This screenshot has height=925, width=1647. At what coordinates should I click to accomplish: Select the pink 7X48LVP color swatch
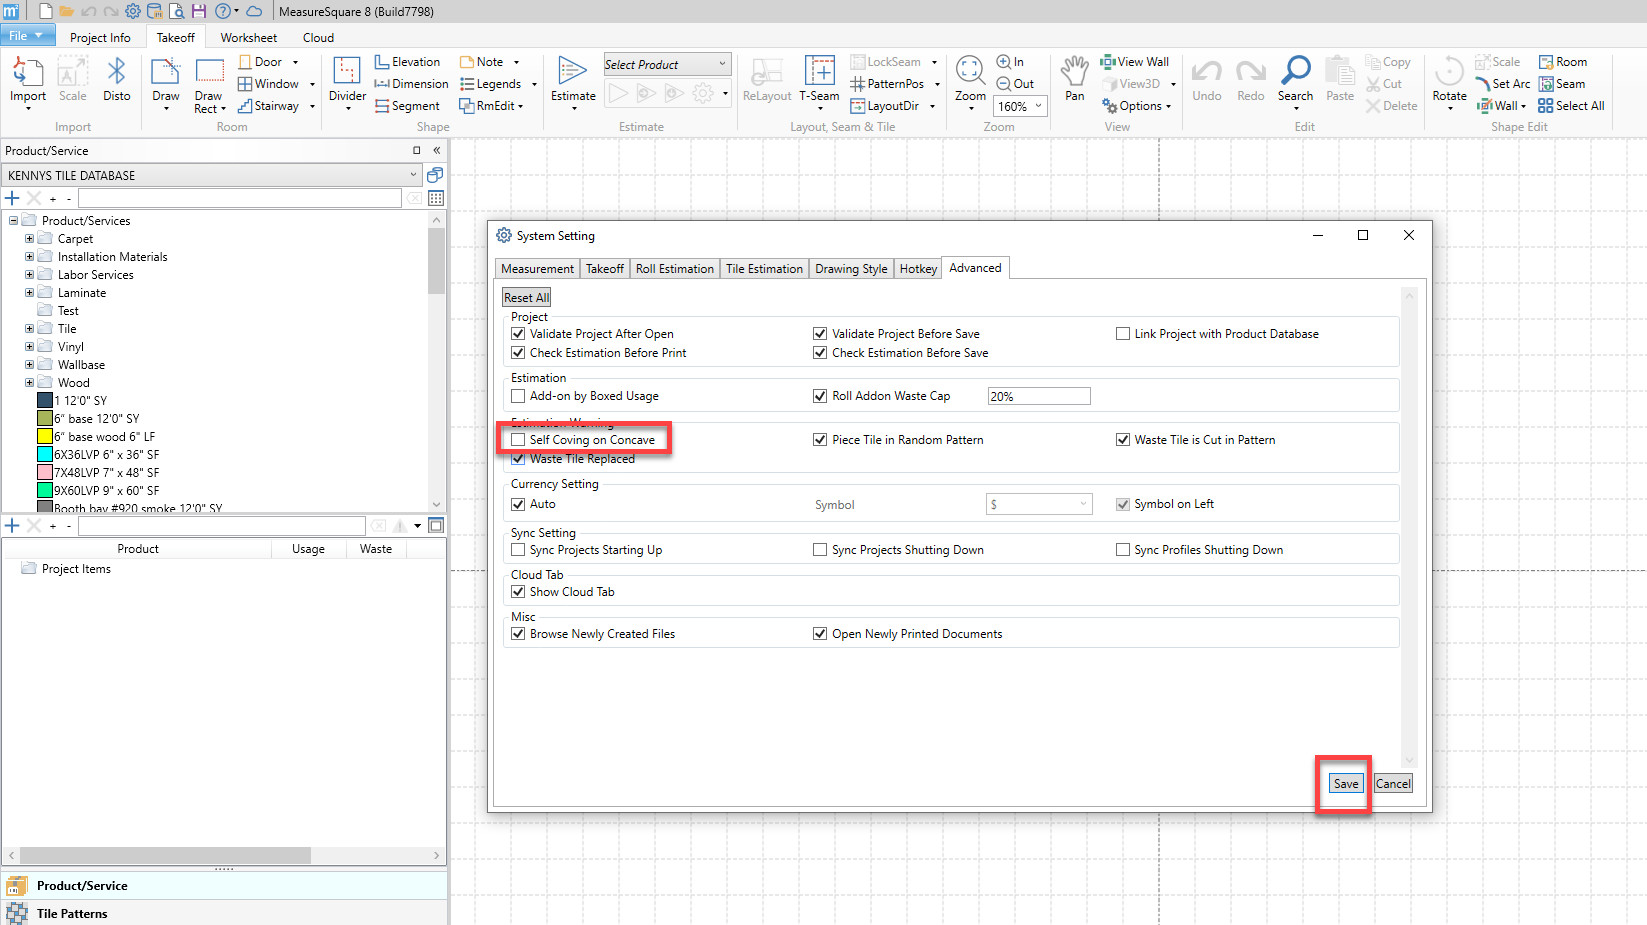point(45,473)
